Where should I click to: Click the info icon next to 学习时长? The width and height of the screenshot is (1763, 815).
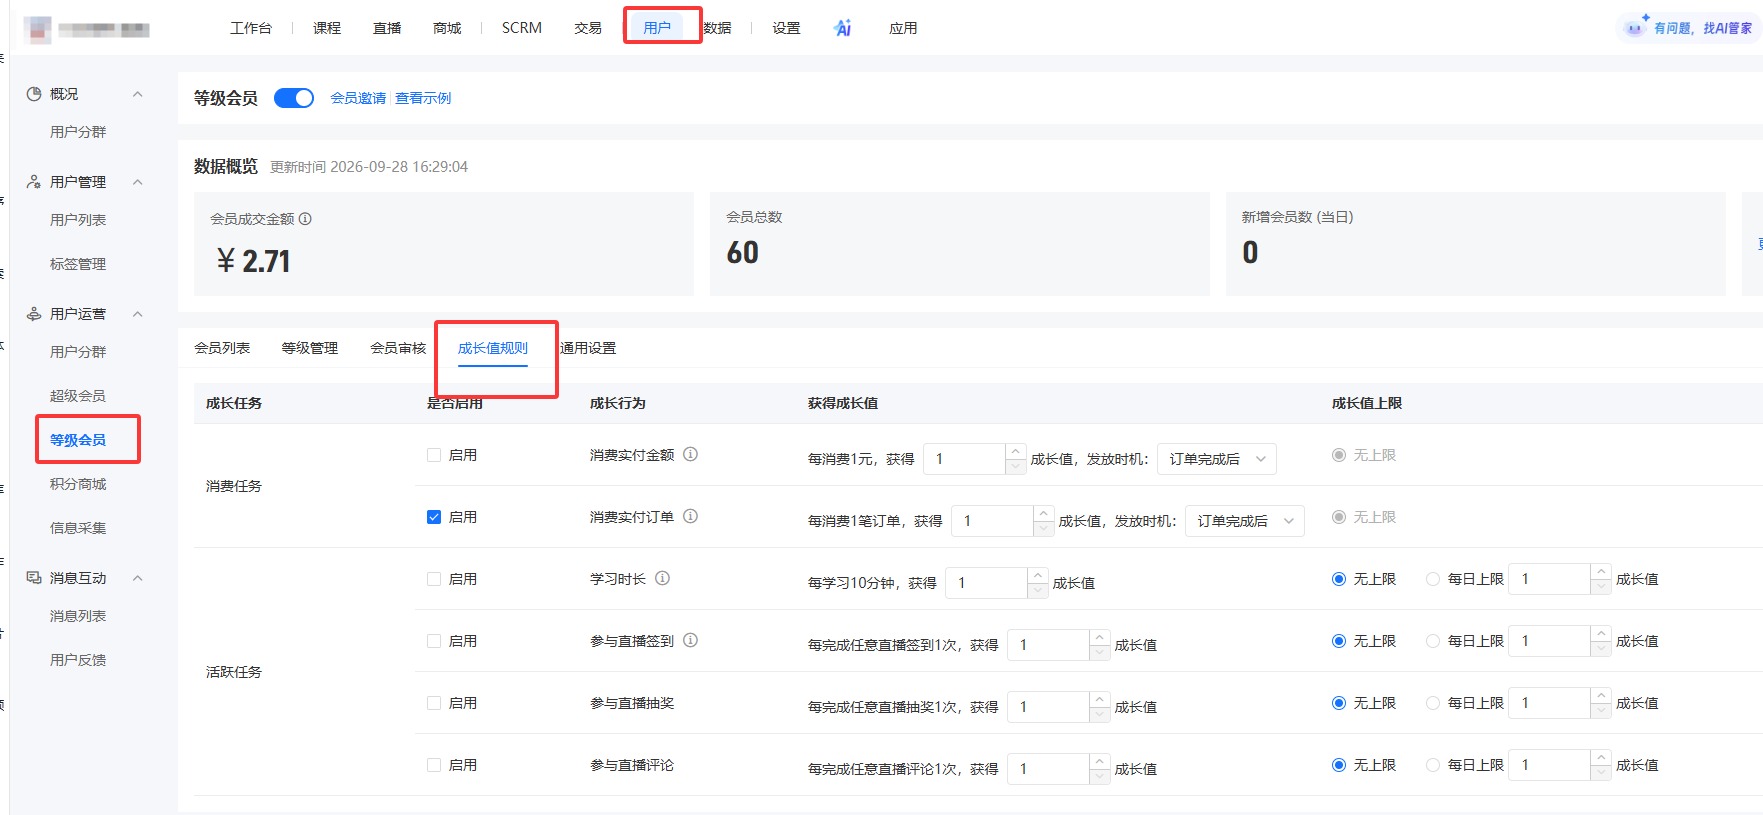[x=662, y=578]
